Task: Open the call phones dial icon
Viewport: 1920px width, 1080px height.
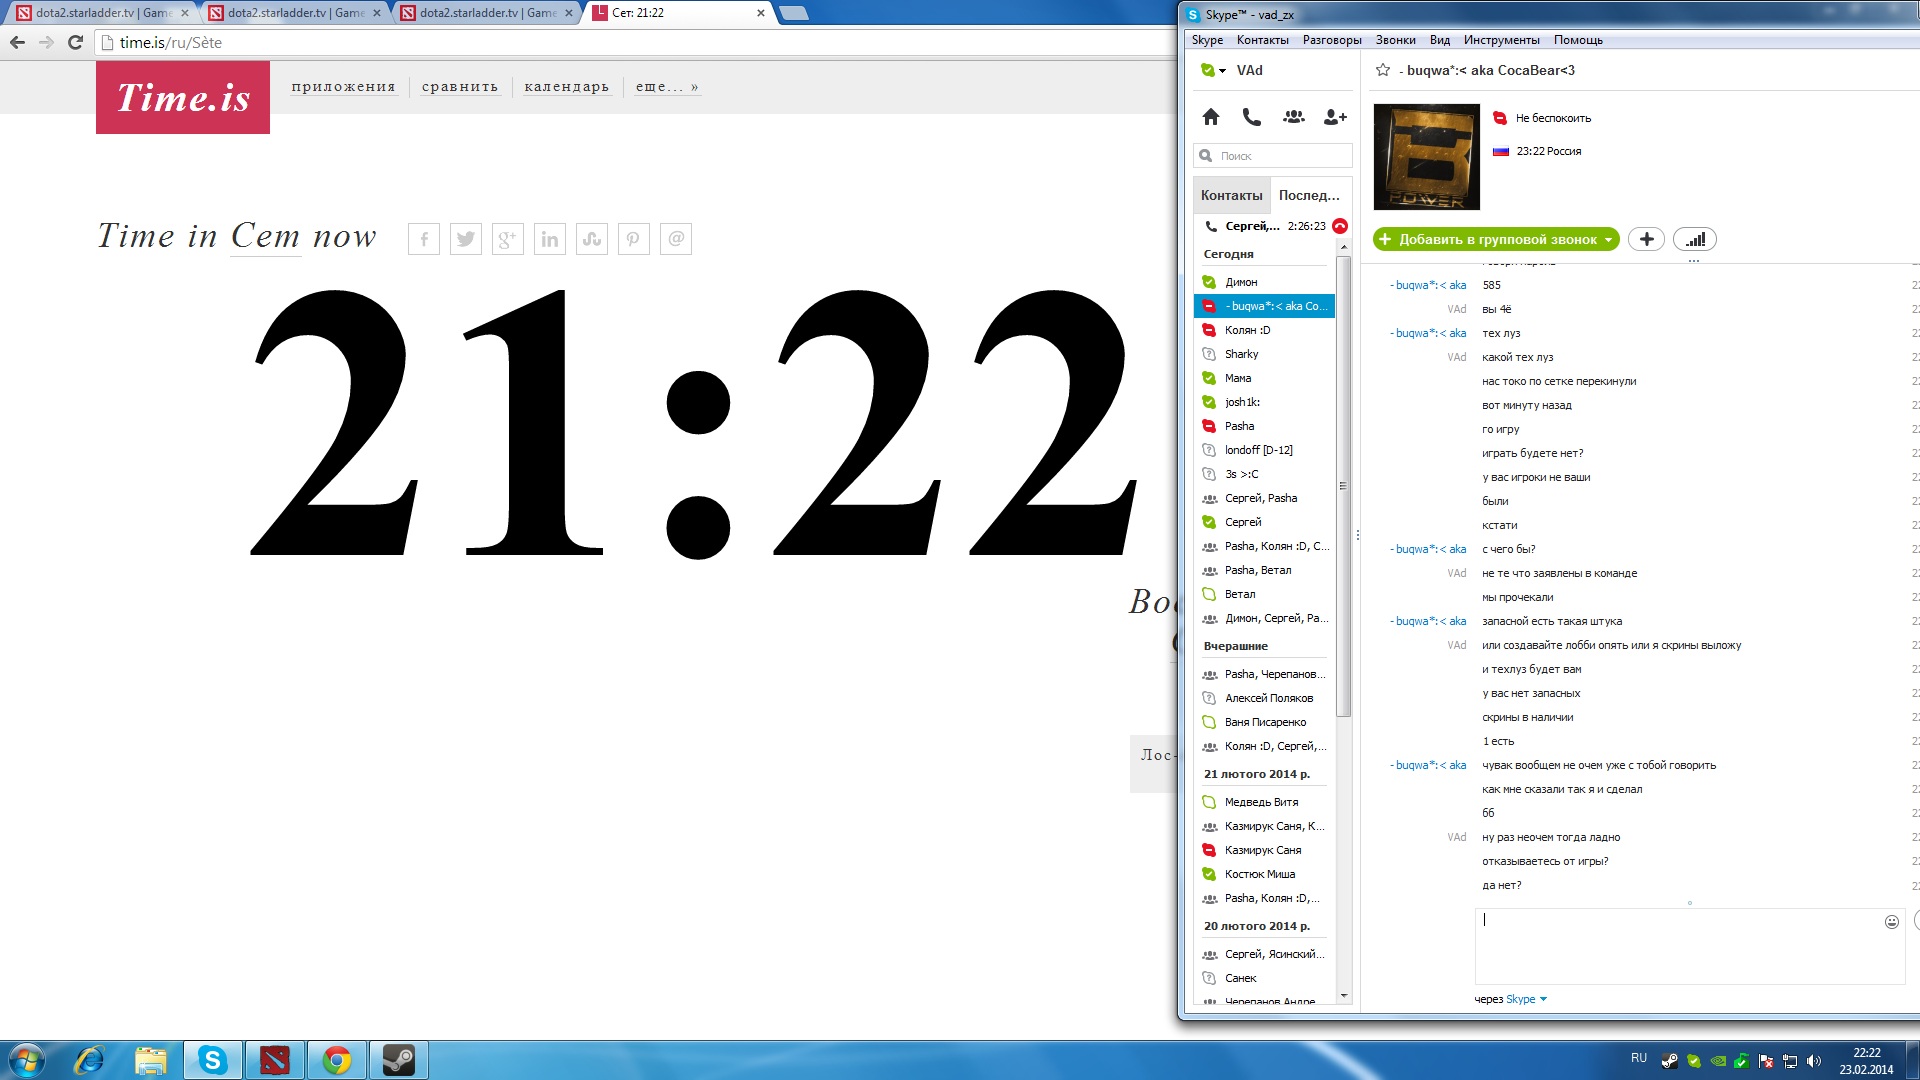Action: point(1251,117)
